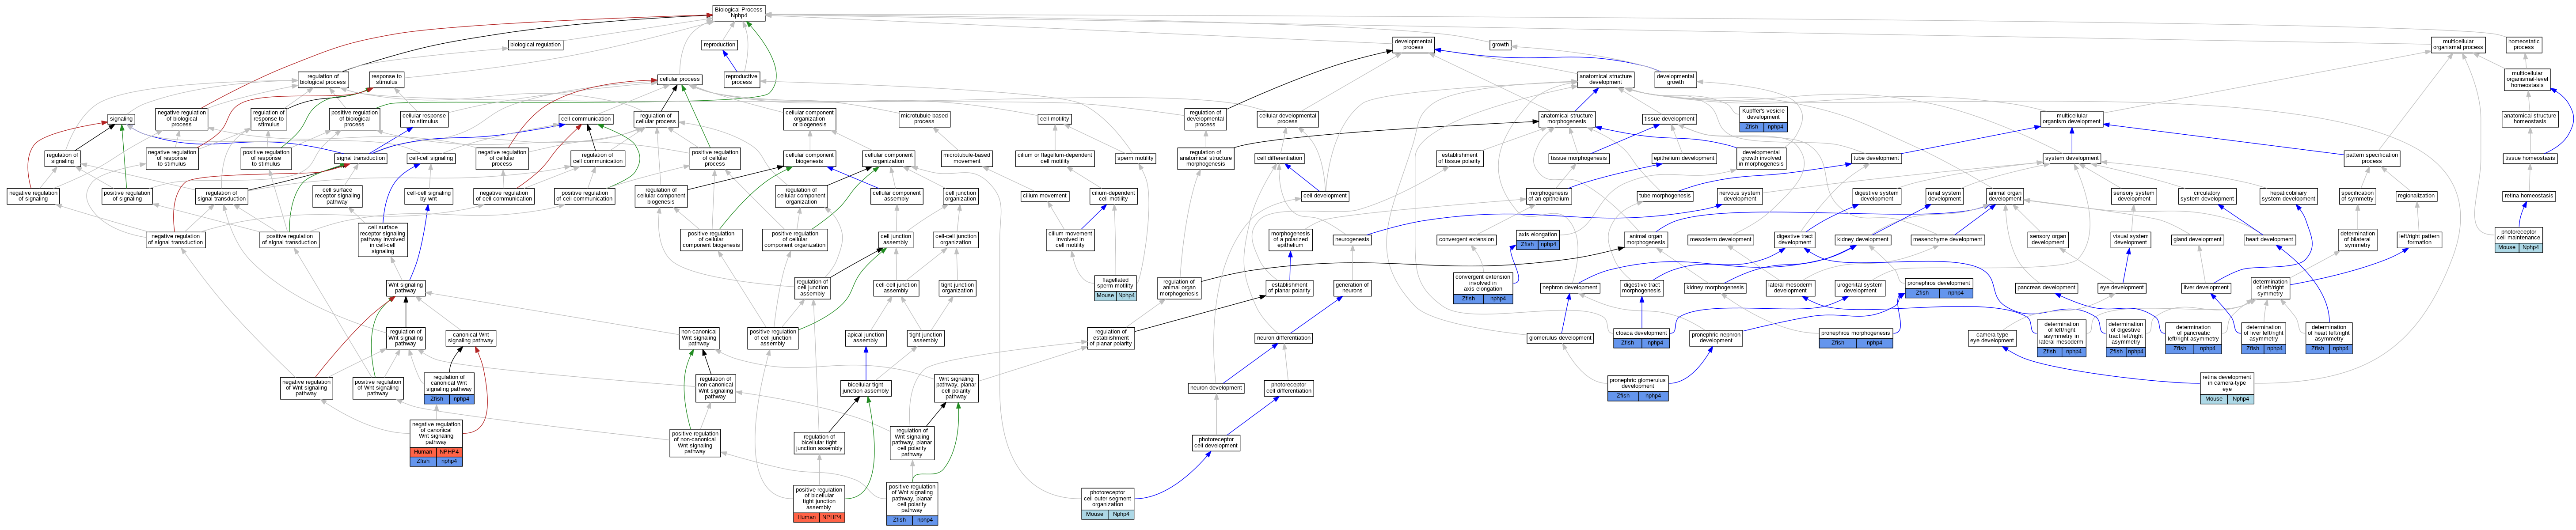Select the 'growth' node

coord(1501,45)
